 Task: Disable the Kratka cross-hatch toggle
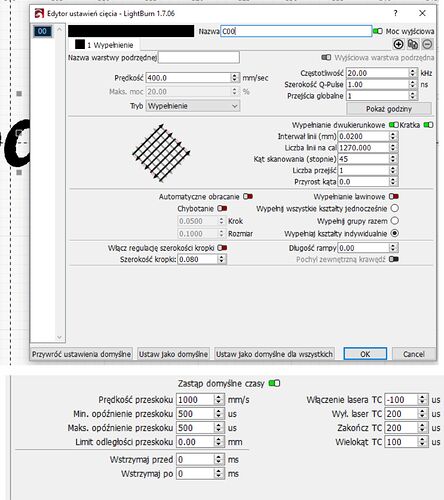[428, 125]
